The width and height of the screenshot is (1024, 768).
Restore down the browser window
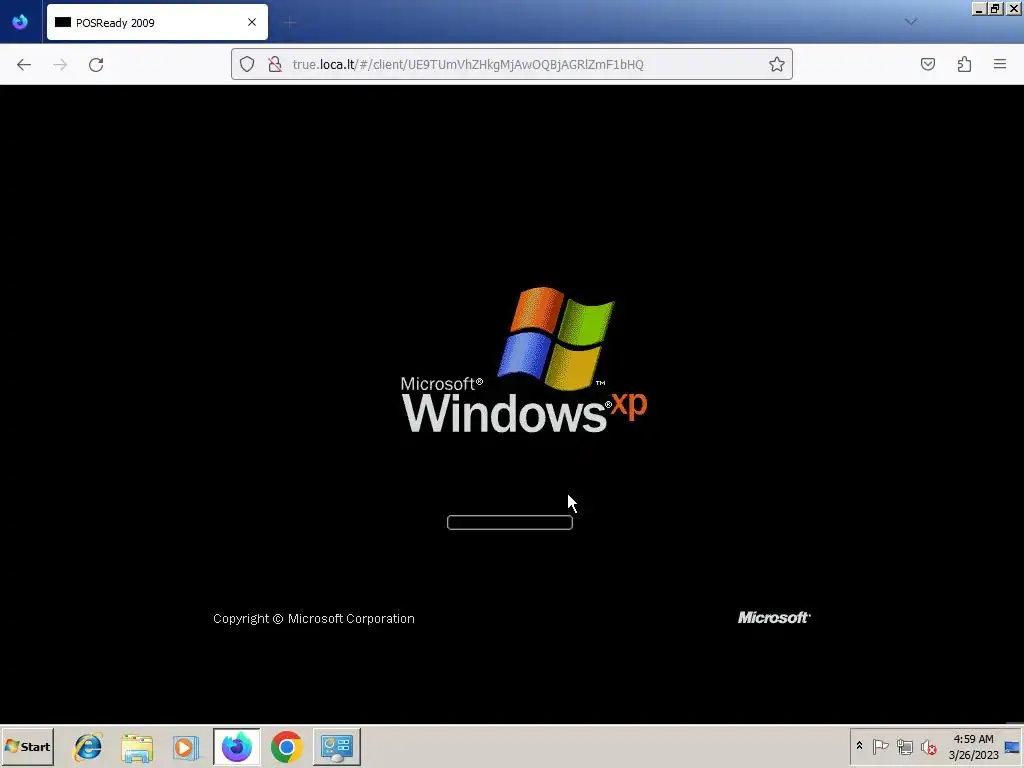pyautogui.click(x=995, y=8)
